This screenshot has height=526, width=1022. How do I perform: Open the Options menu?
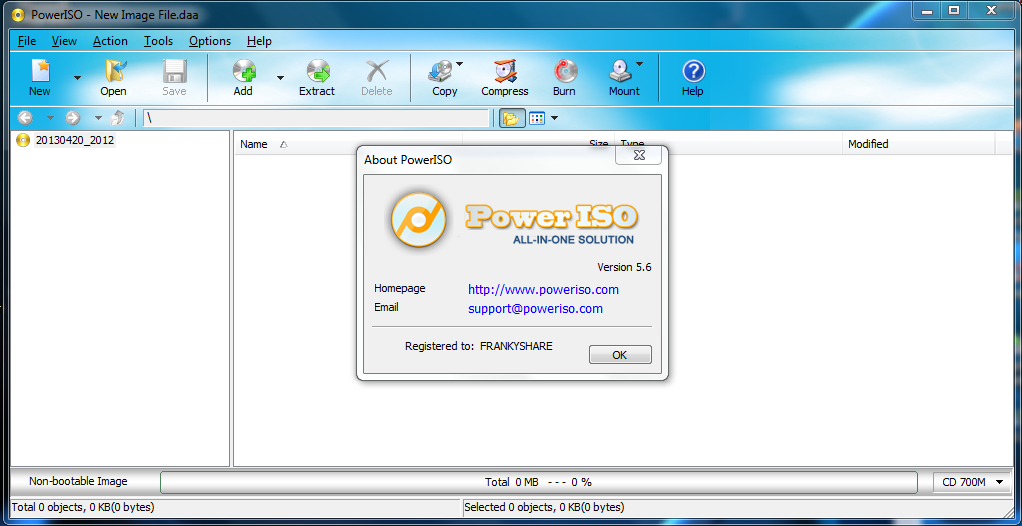click(x=210, y=41)
